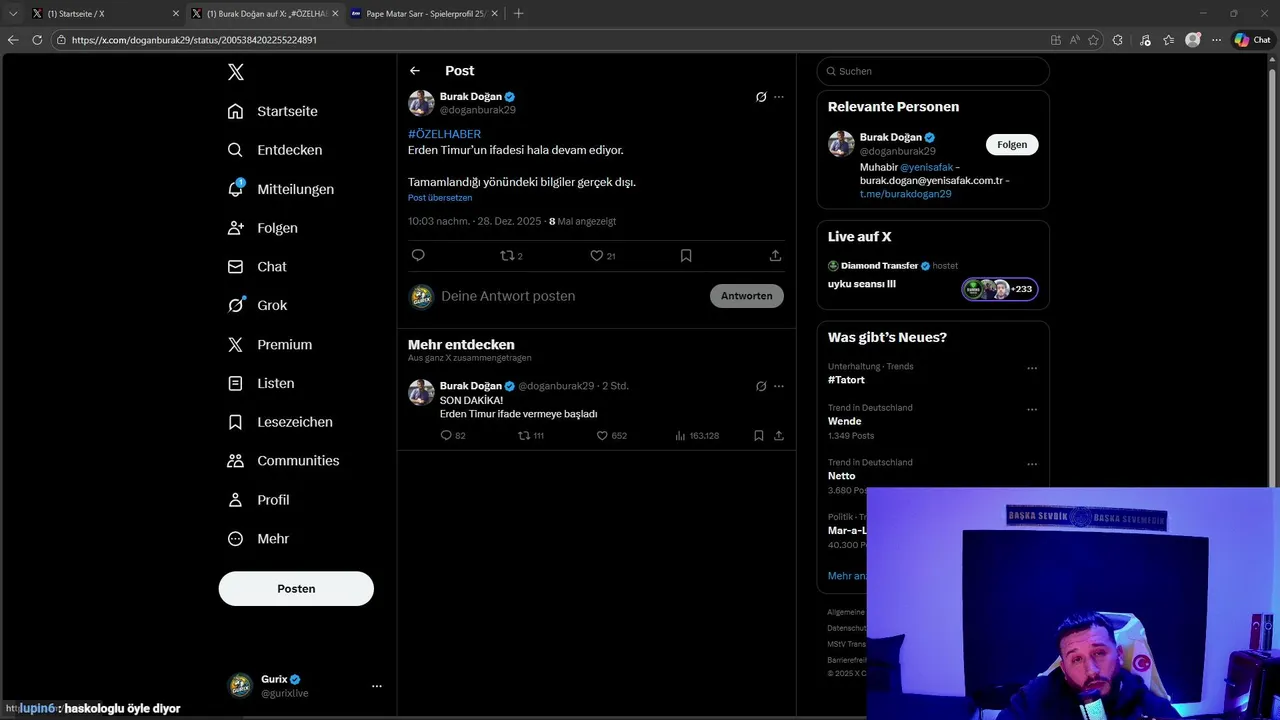Reply to SON DAKİKA post with 82 replies
Screen dimensions: 1280x720
[453, 436]
